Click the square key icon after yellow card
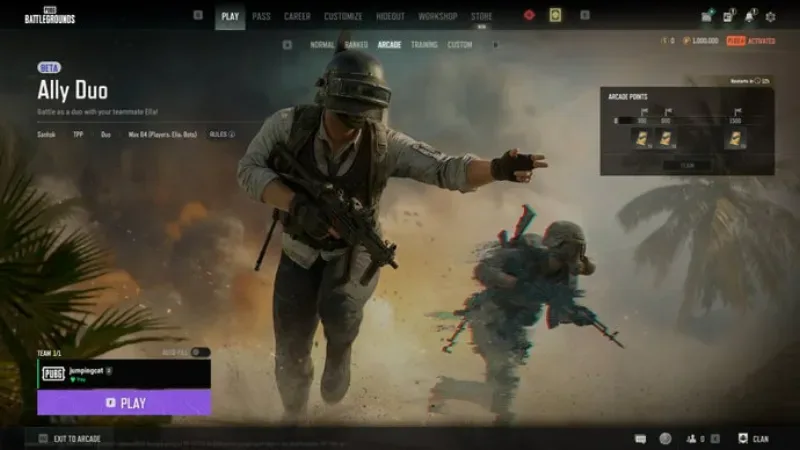 [x=585, y=15]
